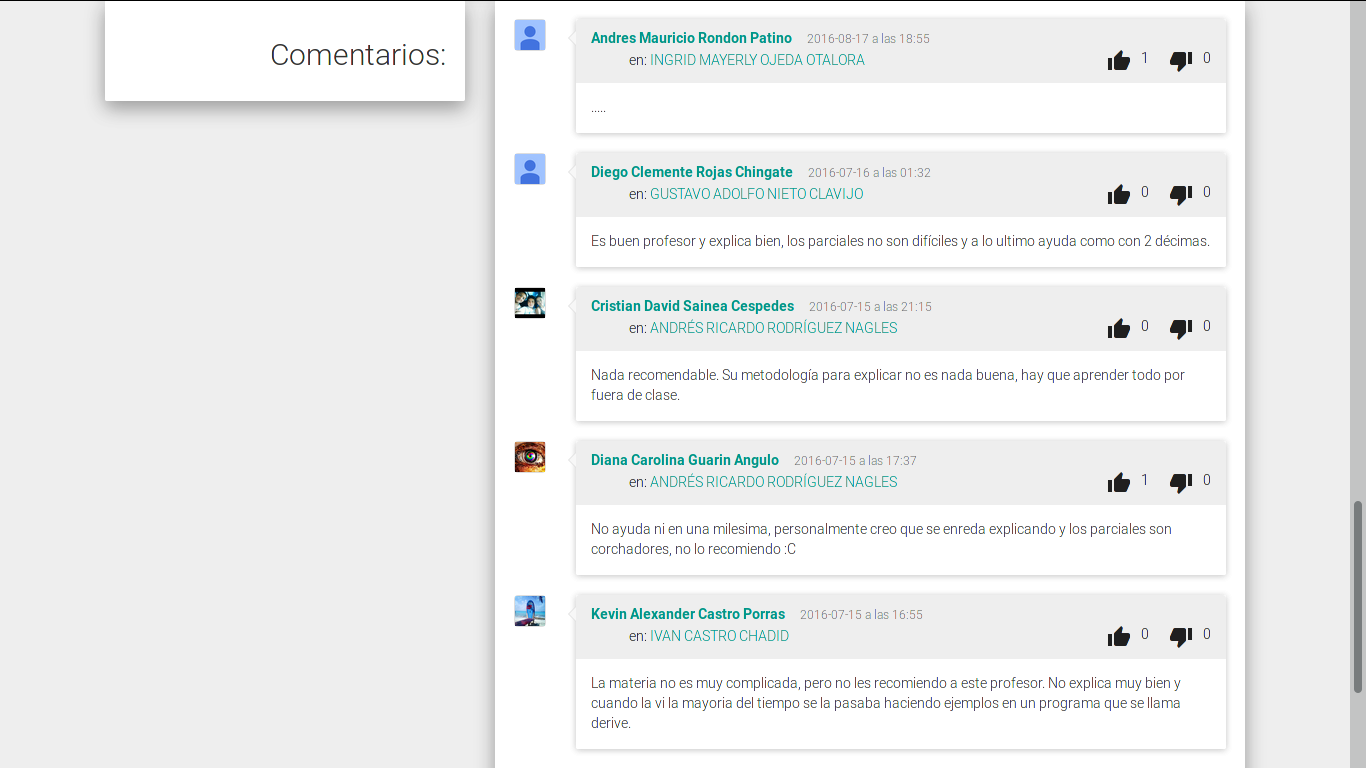Click the like count on Andres's comment
Image resolution: width=1366 pixels, height=768 pixels.
pyautogui.click(x=1145, y=58)
